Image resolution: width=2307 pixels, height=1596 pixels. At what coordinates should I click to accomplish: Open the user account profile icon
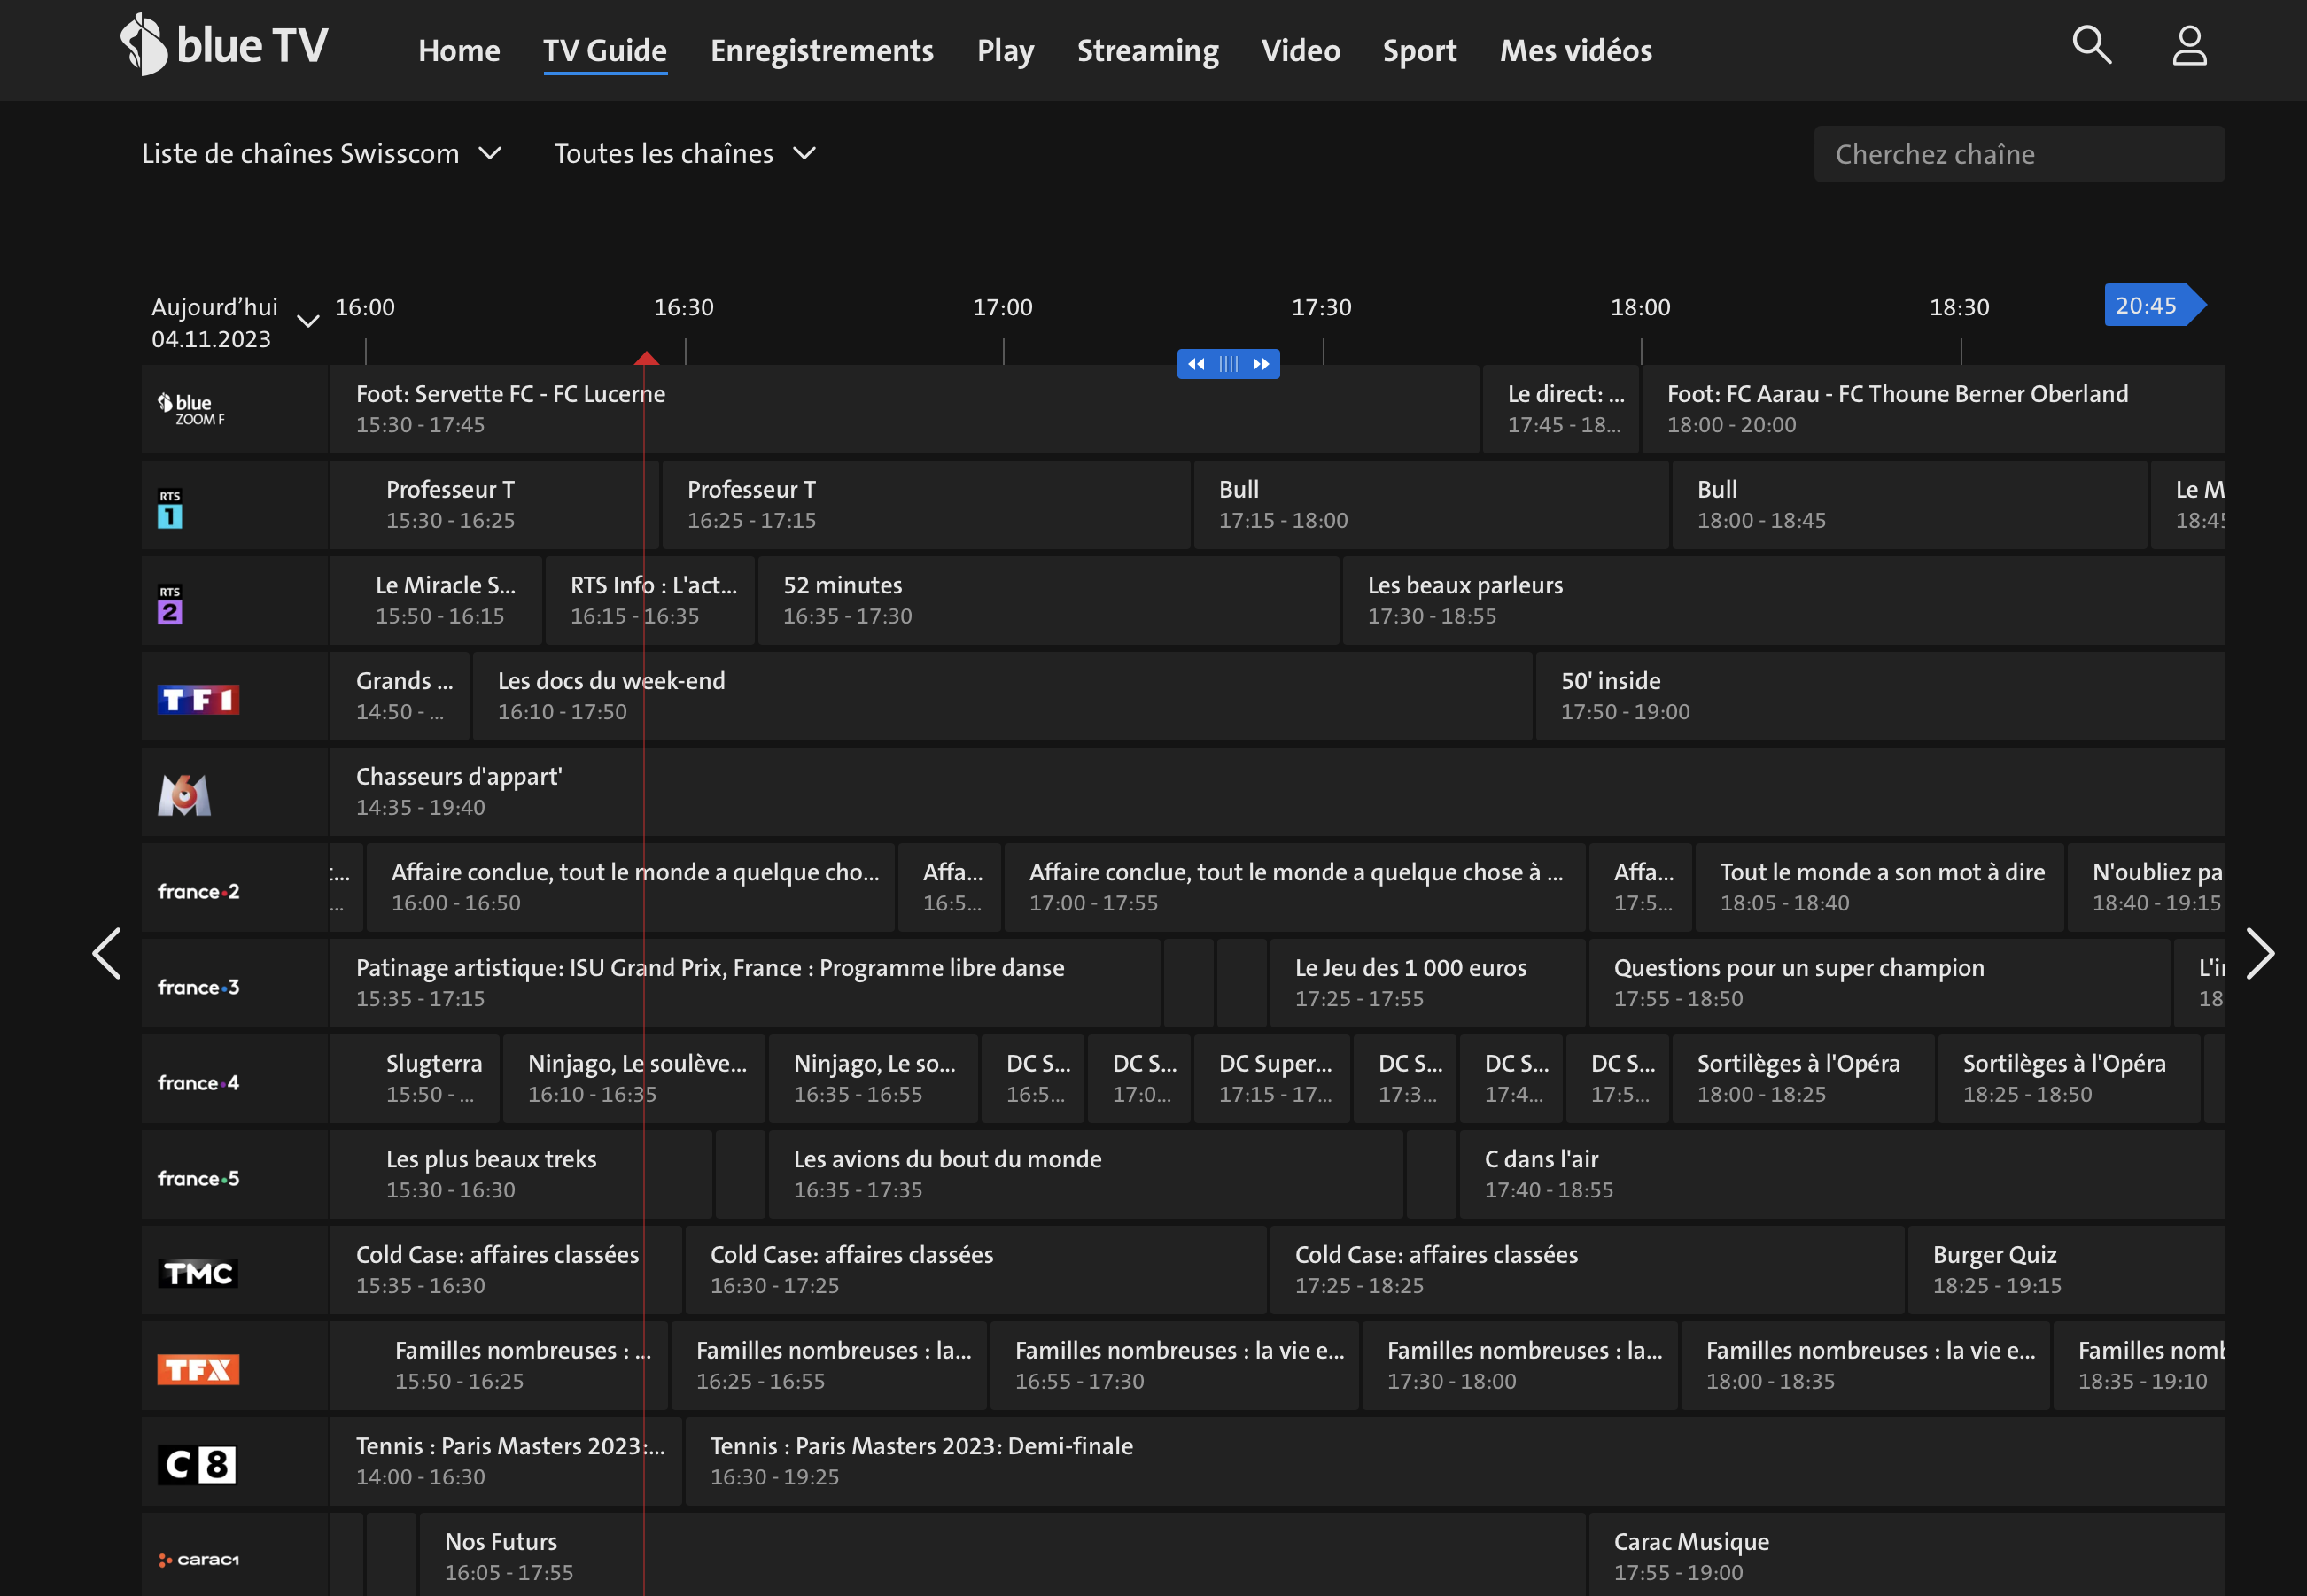click(x=2189, y=46)
